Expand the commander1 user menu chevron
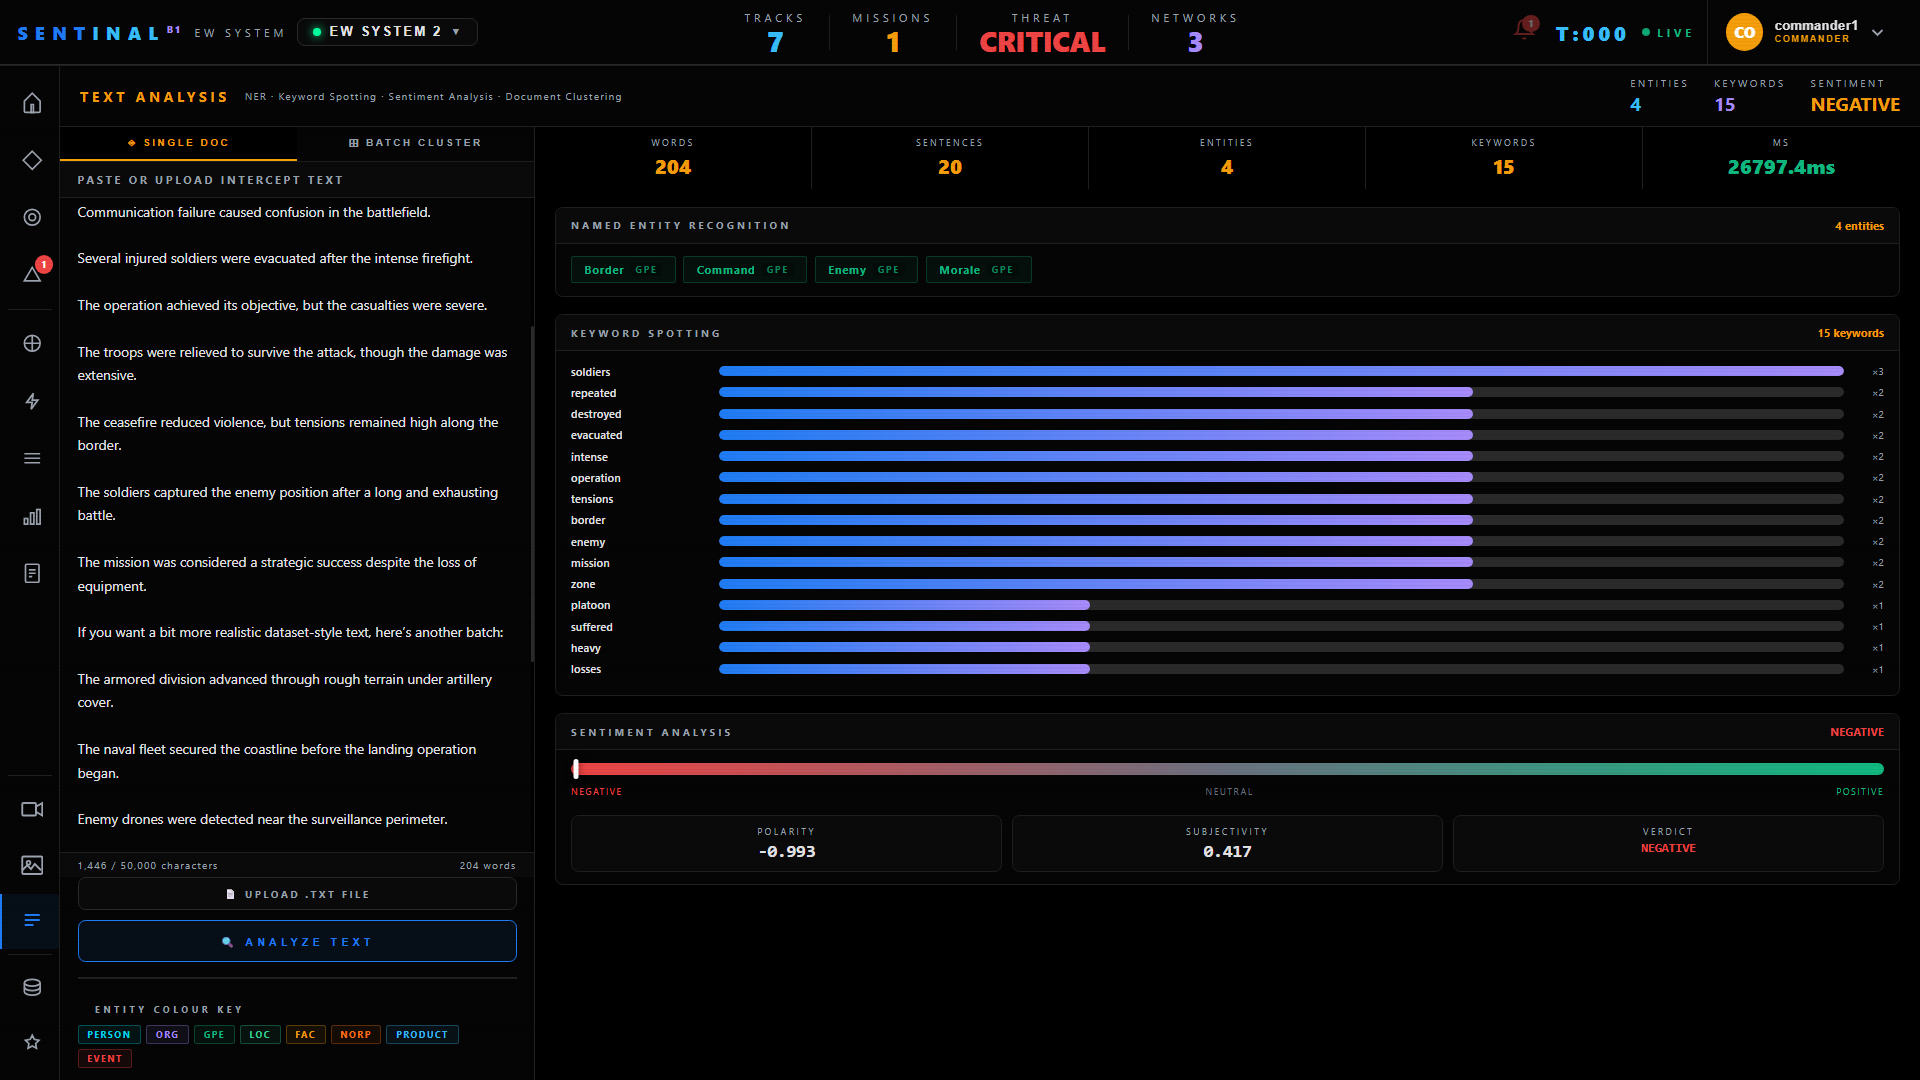 pyautogui.click(x=1878, y=32)
